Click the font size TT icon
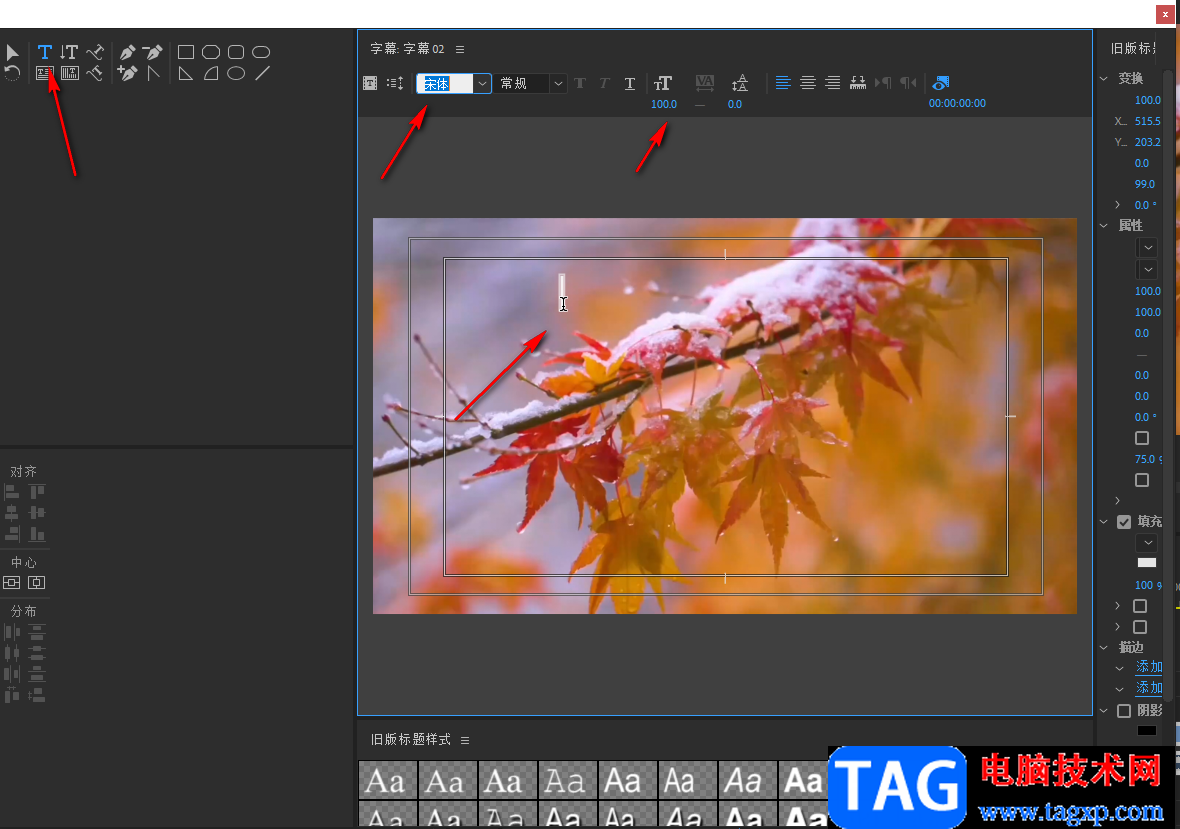The height and width of the screenshot is (829, 1180). (x=663, y=83)
